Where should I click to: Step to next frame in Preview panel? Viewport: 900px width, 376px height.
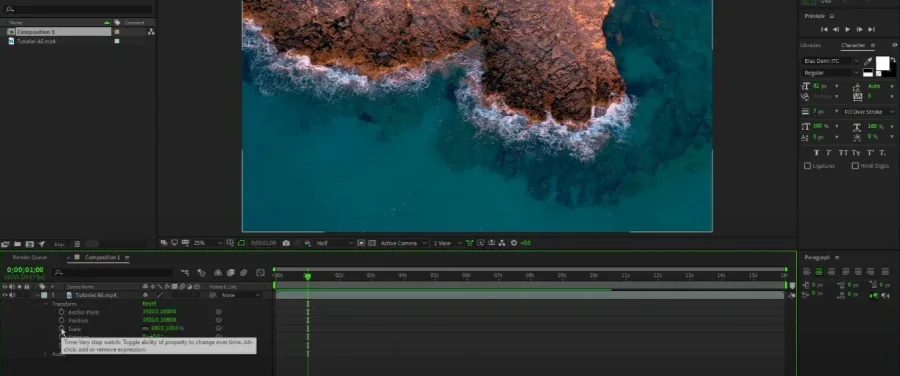[x=859, y=29]
